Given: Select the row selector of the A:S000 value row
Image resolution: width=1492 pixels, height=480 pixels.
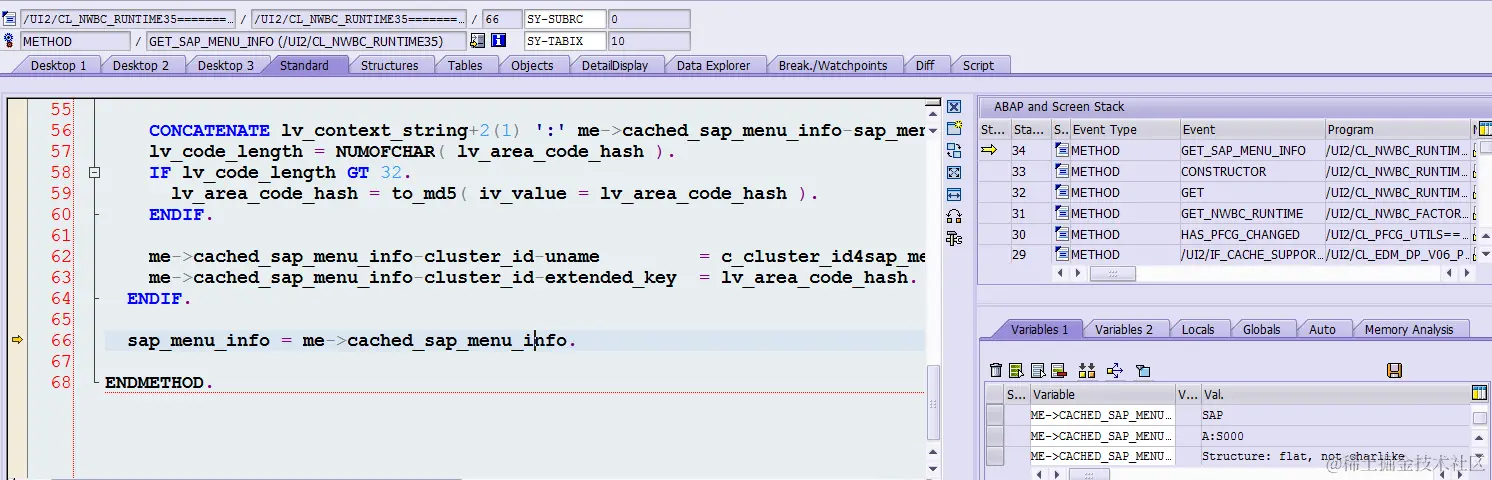Looking at the screenshot, I should coord(995,436).
